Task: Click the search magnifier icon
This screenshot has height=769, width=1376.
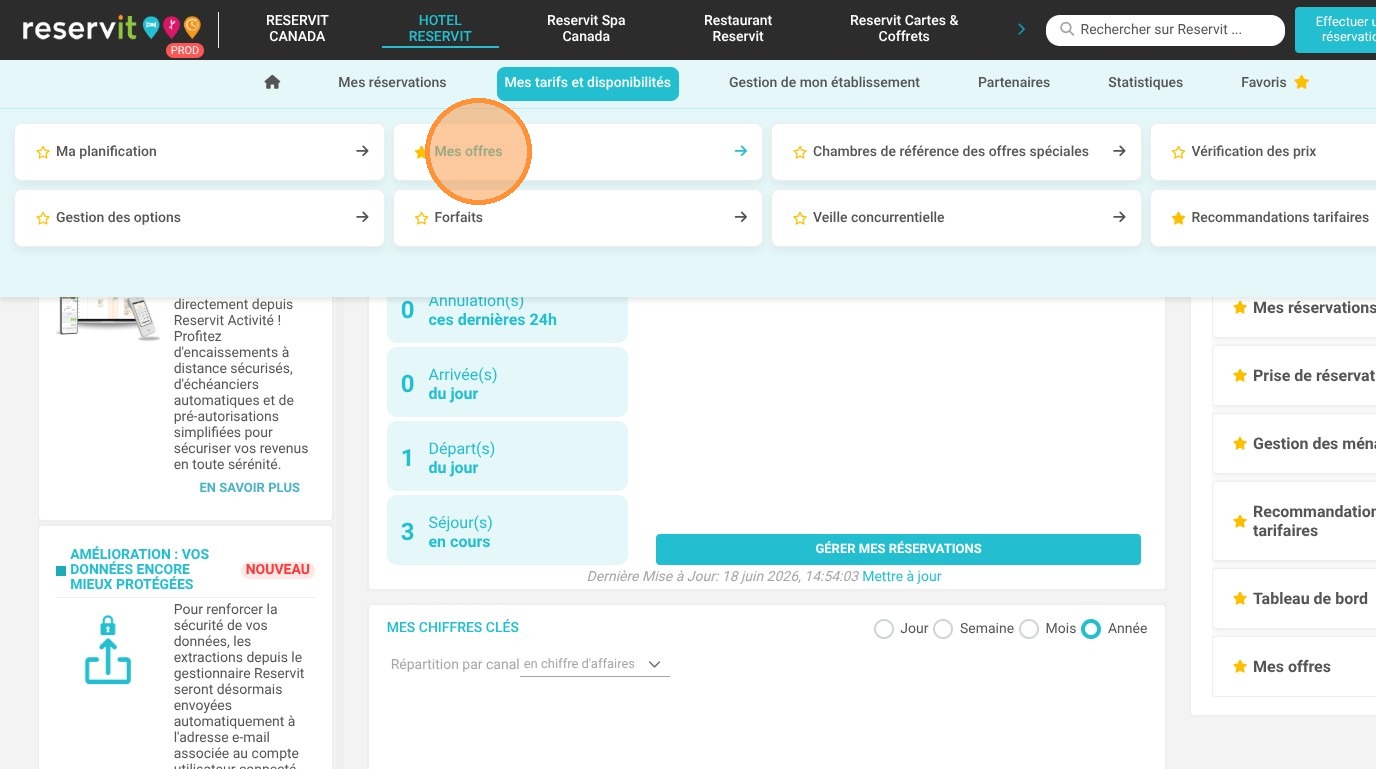Action: (x=1066, y=29)
